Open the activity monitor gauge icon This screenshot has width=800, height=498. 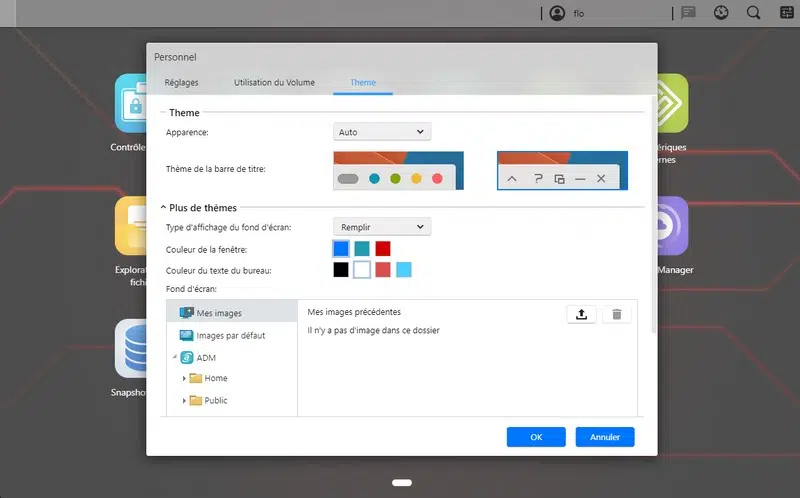click(x=721, y=13)
